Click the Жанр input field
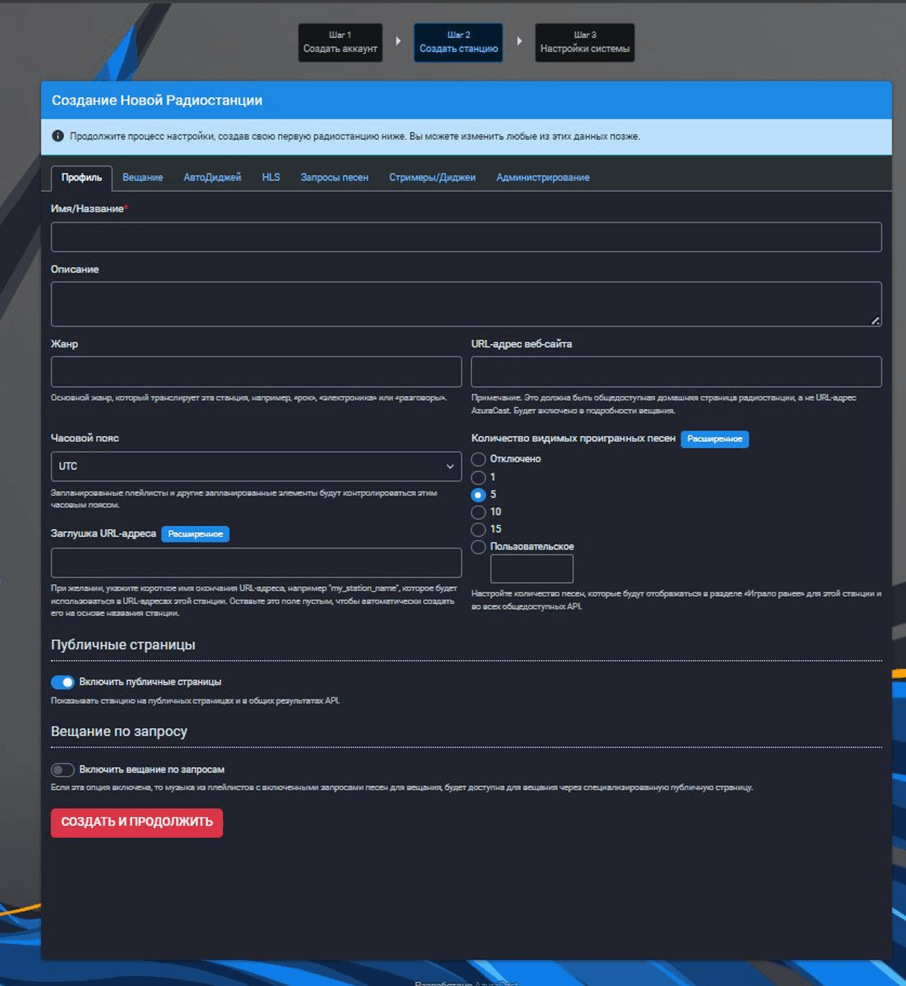 pyautogui.click(x=256, y=371)
